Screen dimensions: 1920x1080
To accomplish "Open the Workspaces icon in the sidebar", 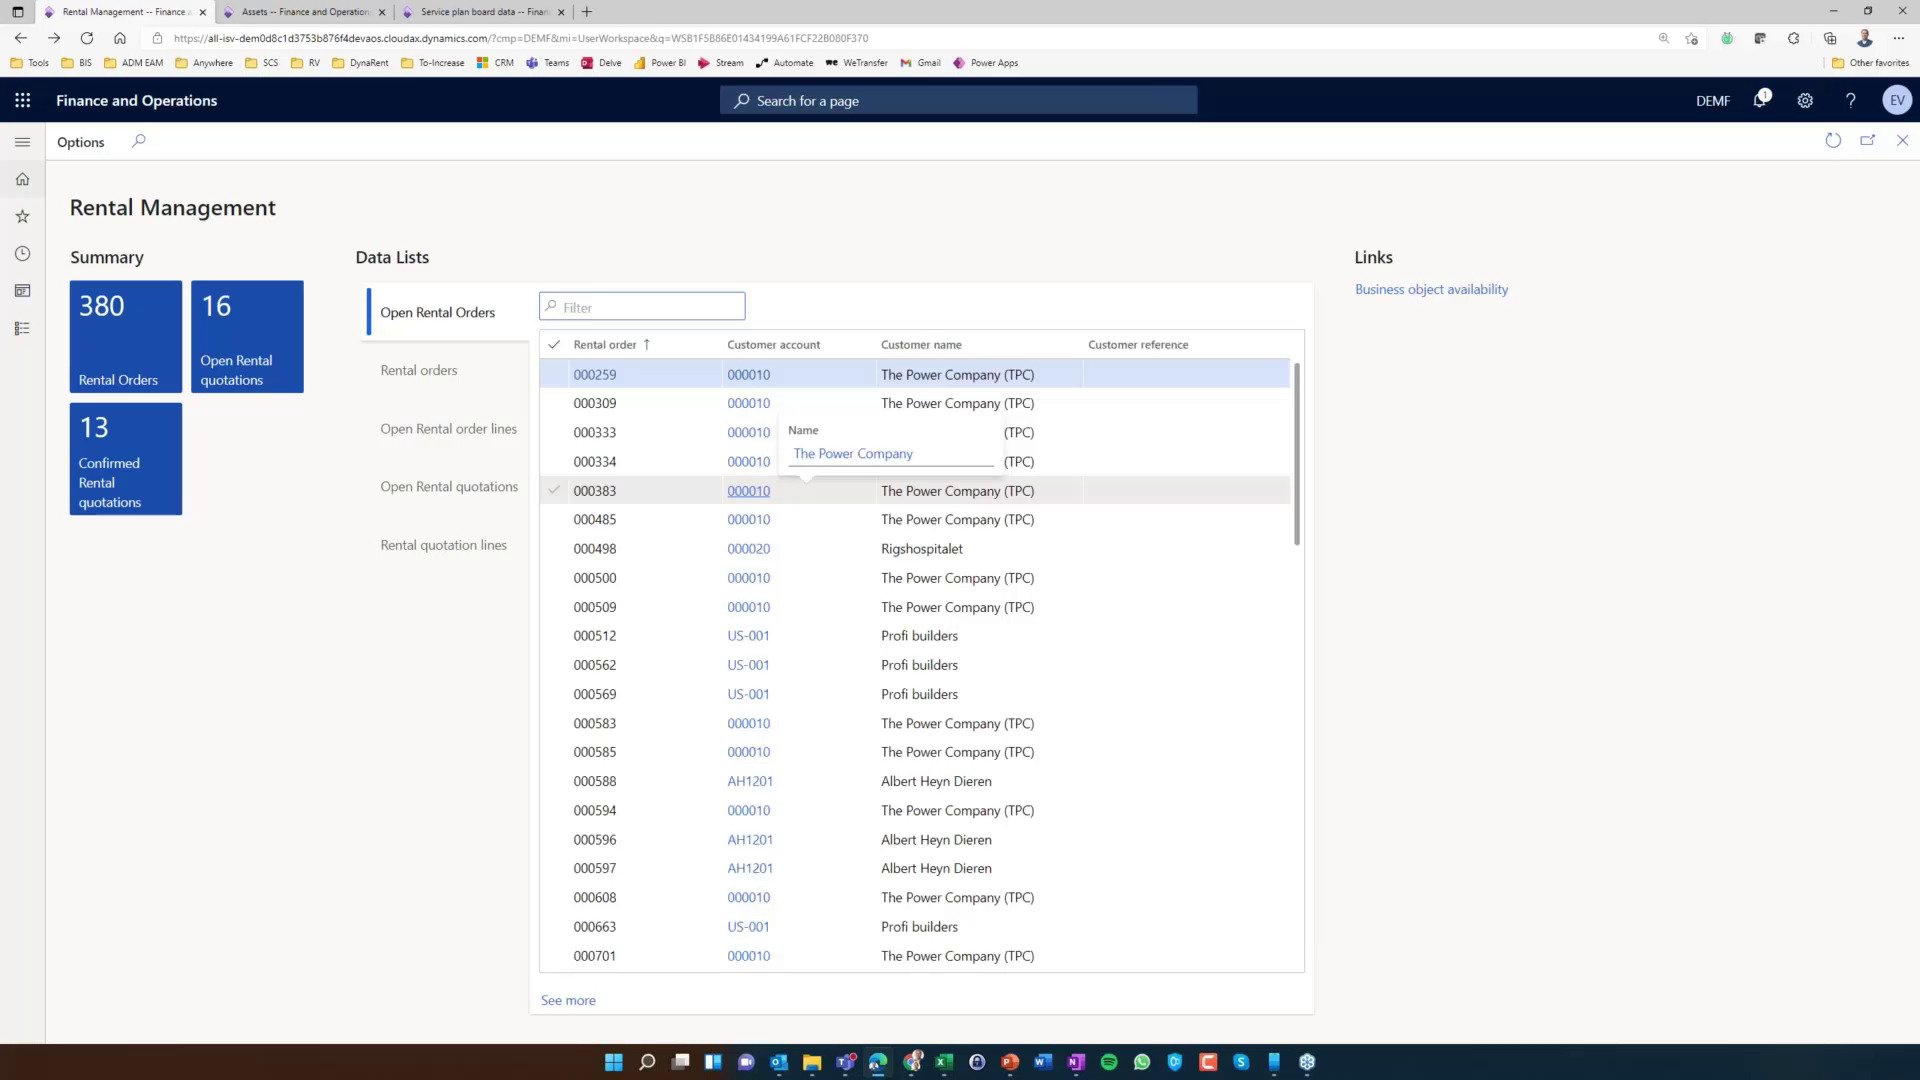I will (22, 290).
